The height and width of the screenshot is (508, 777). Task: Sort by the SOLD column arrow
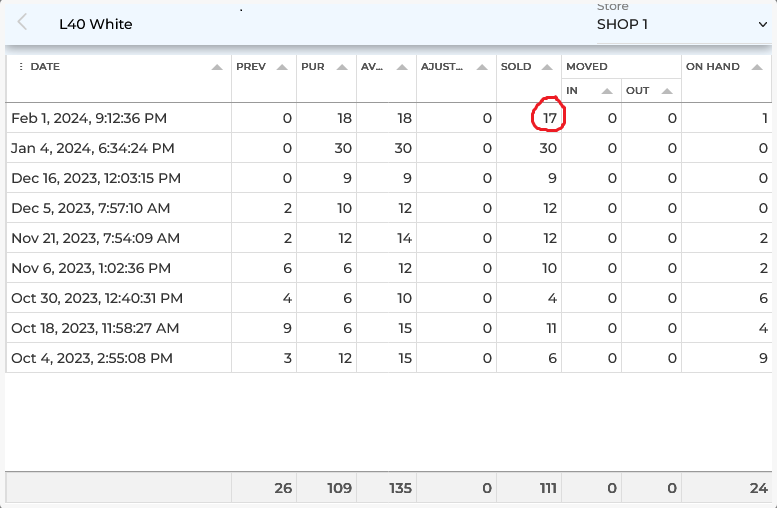coord(547,67)
